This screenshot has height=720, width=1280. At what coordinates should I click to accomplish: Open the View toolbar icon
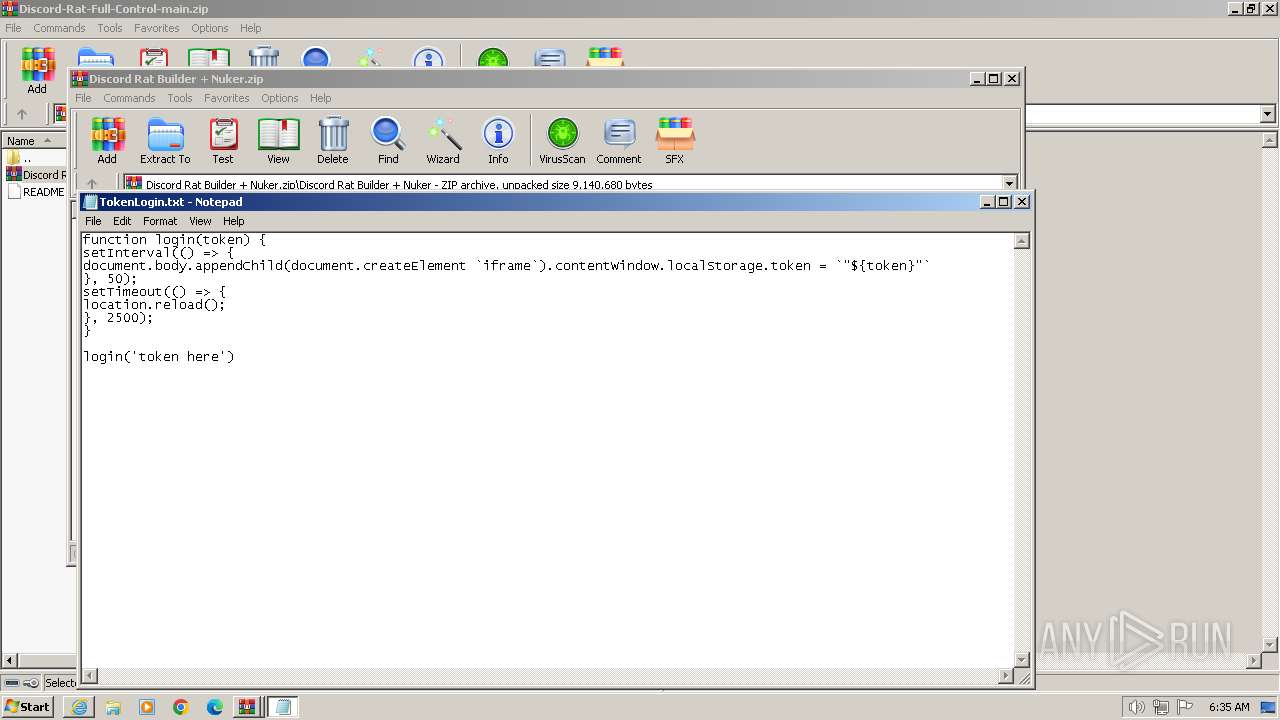click(278, 140)
